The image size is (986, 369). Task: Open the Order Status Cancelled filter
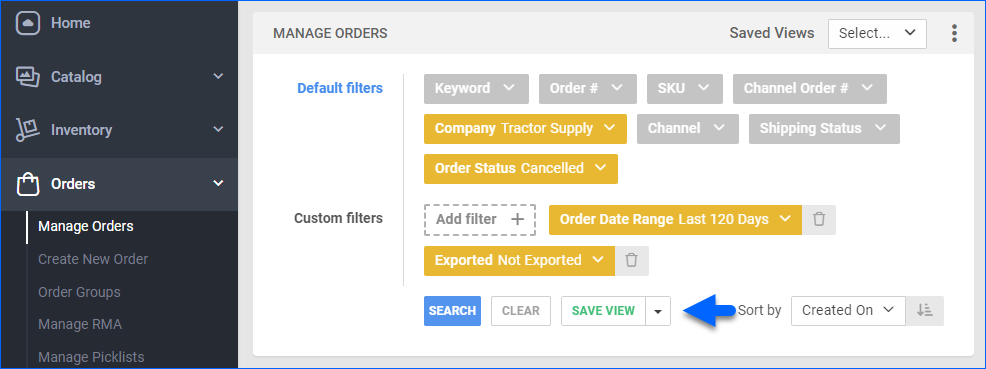click(x=521, y=169)
